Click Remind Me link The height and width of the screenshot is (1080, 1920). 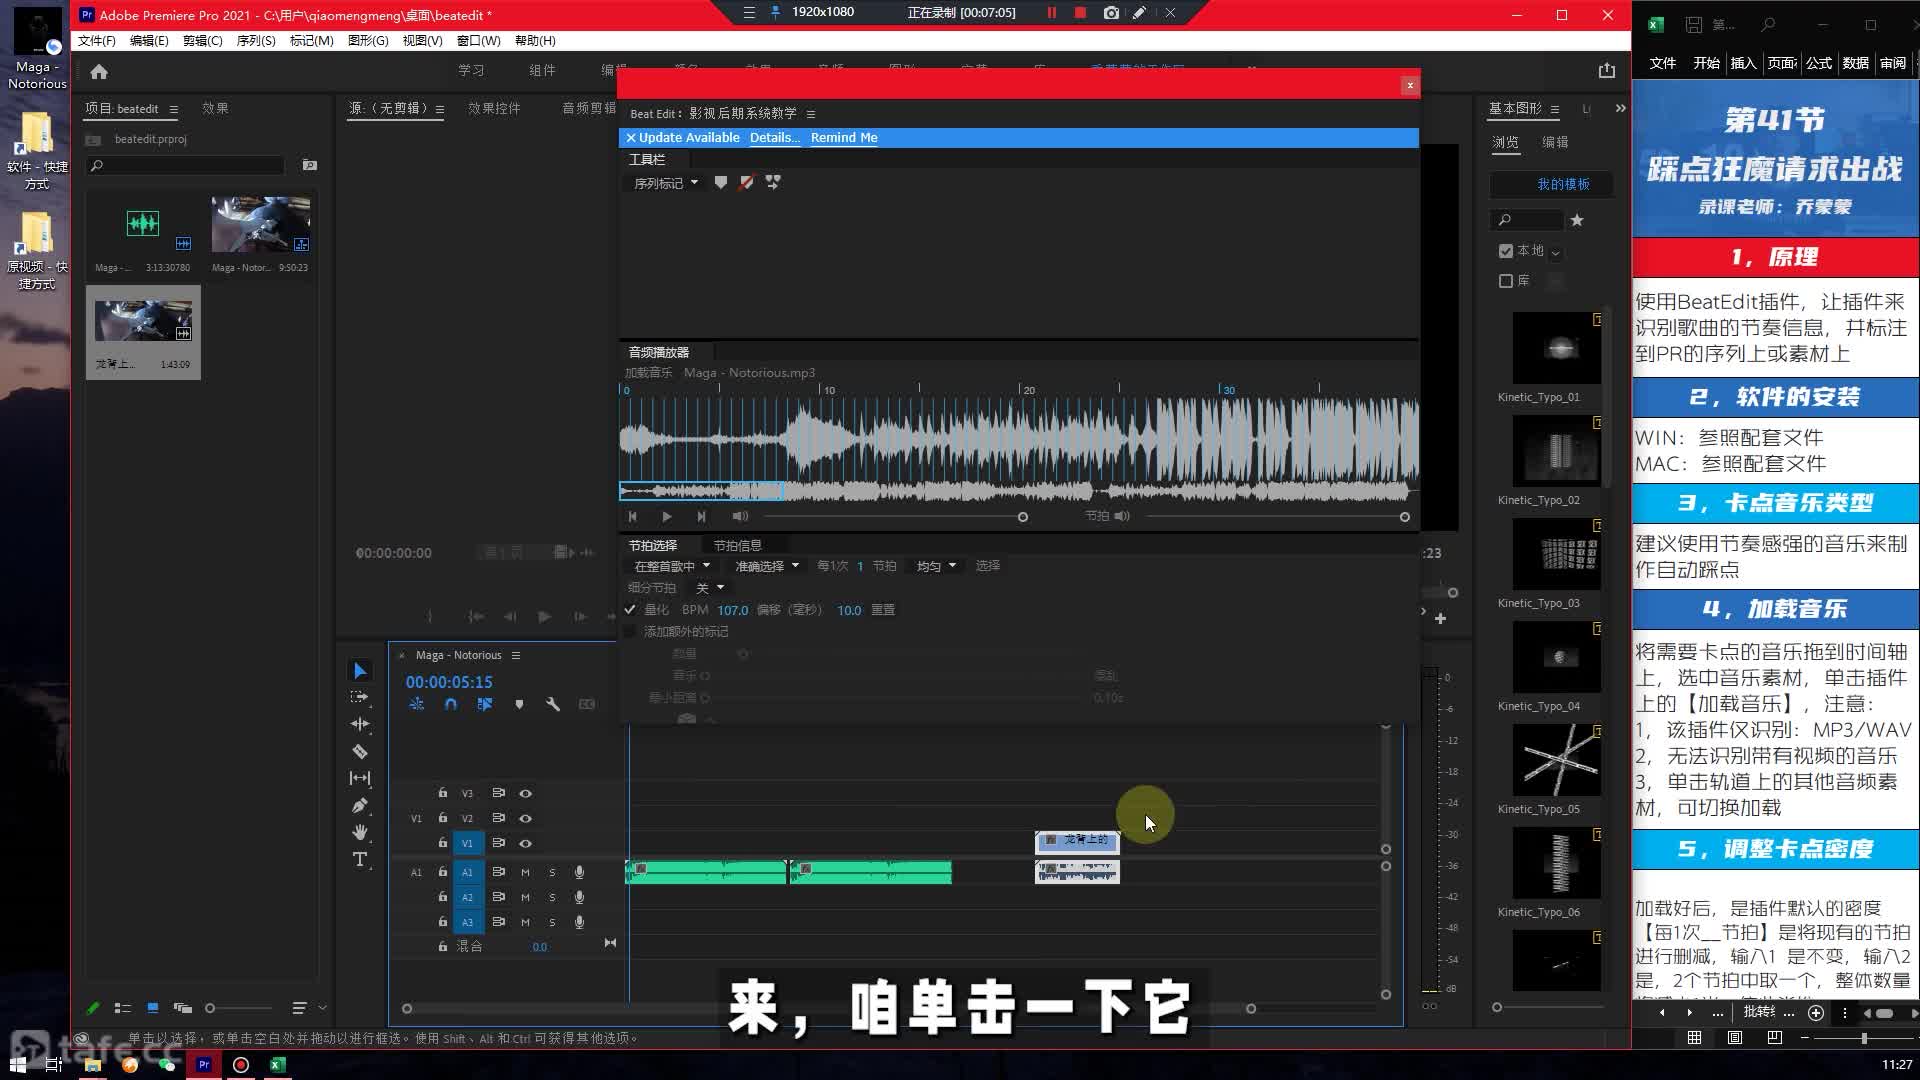click(844, 138)
